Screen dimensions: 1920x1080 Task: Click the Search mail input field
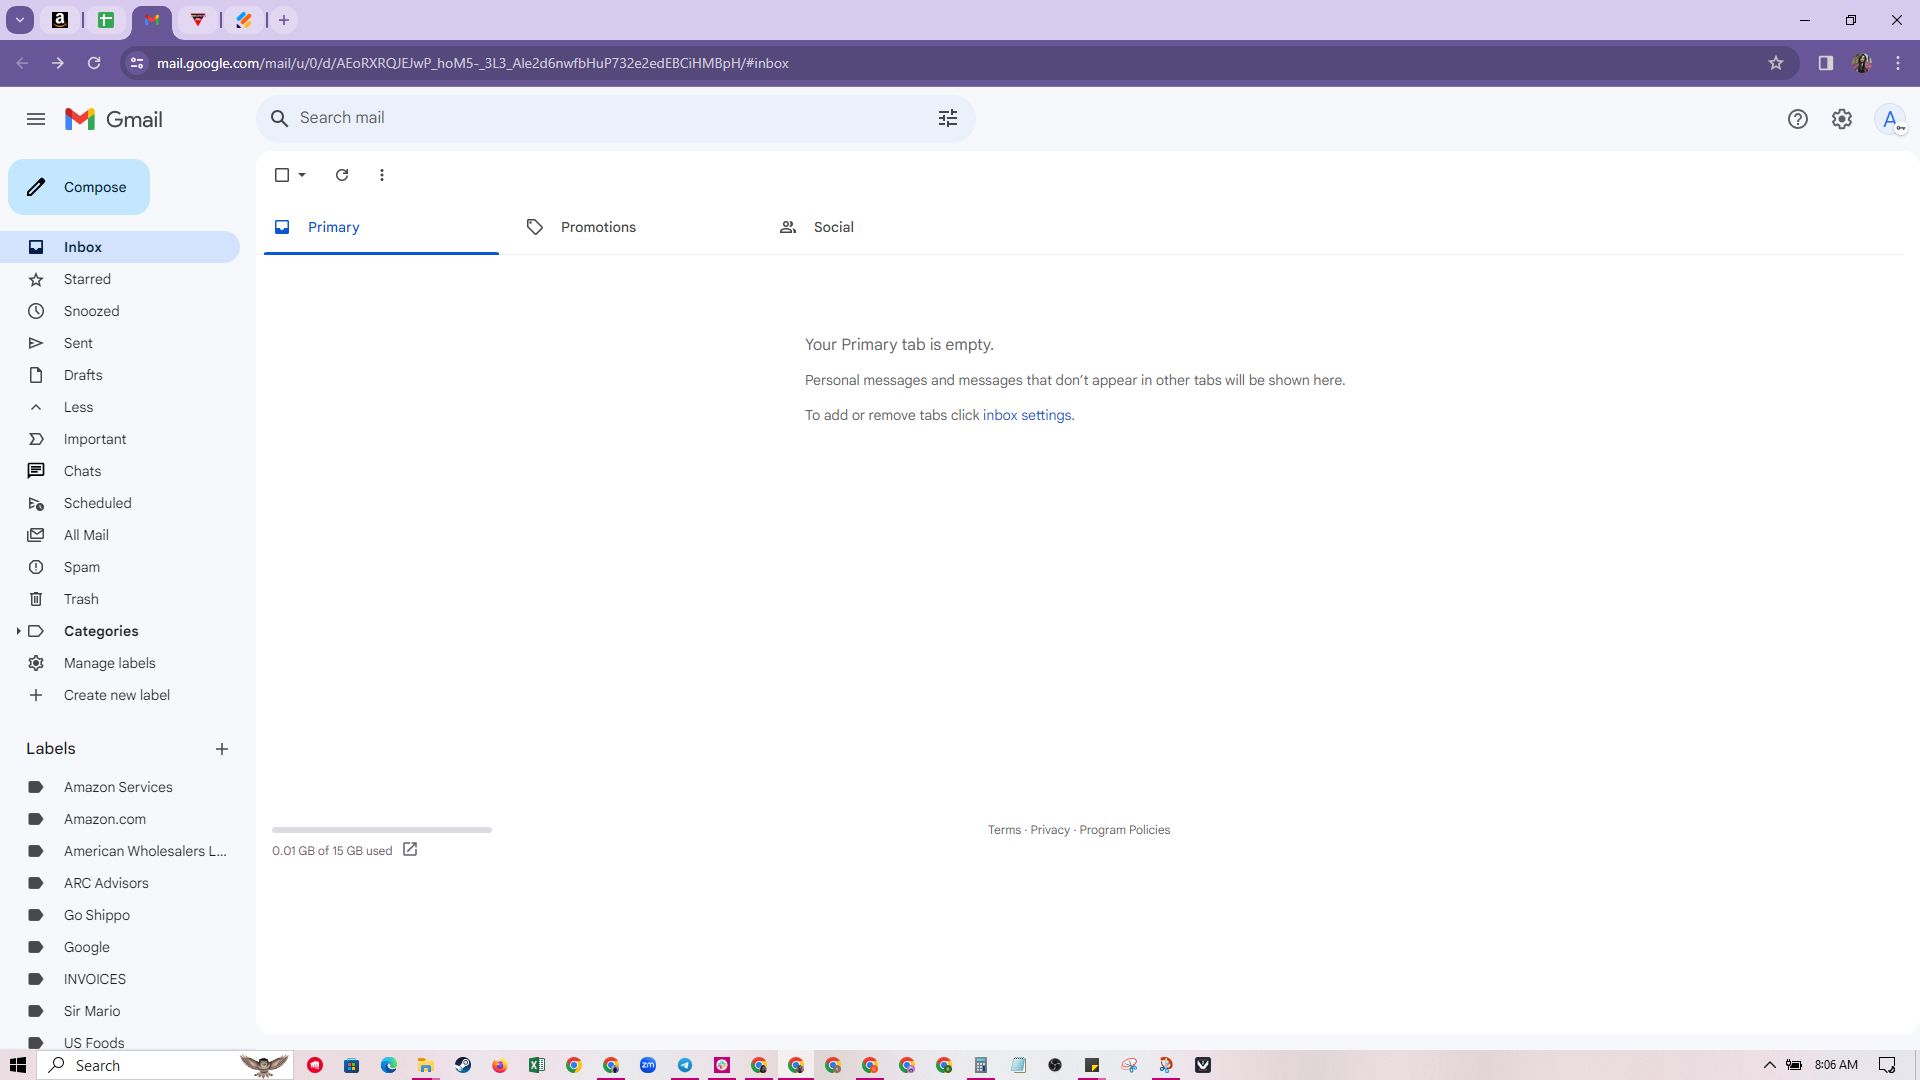(x=612, y=118)
